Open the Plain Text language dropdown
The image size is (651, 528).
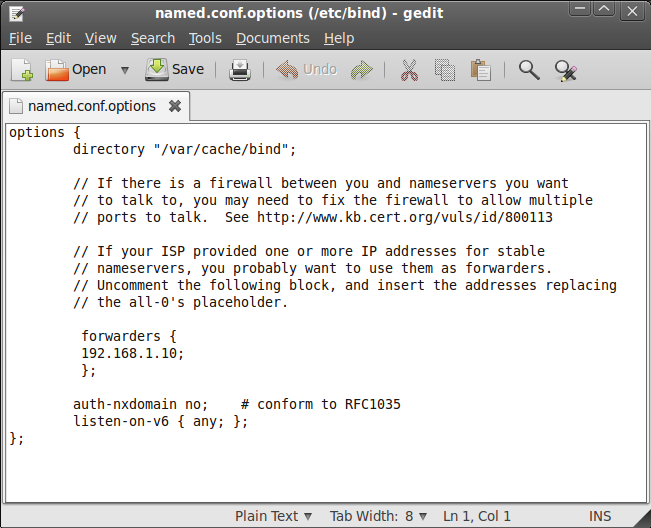click(x=273, y=516)
